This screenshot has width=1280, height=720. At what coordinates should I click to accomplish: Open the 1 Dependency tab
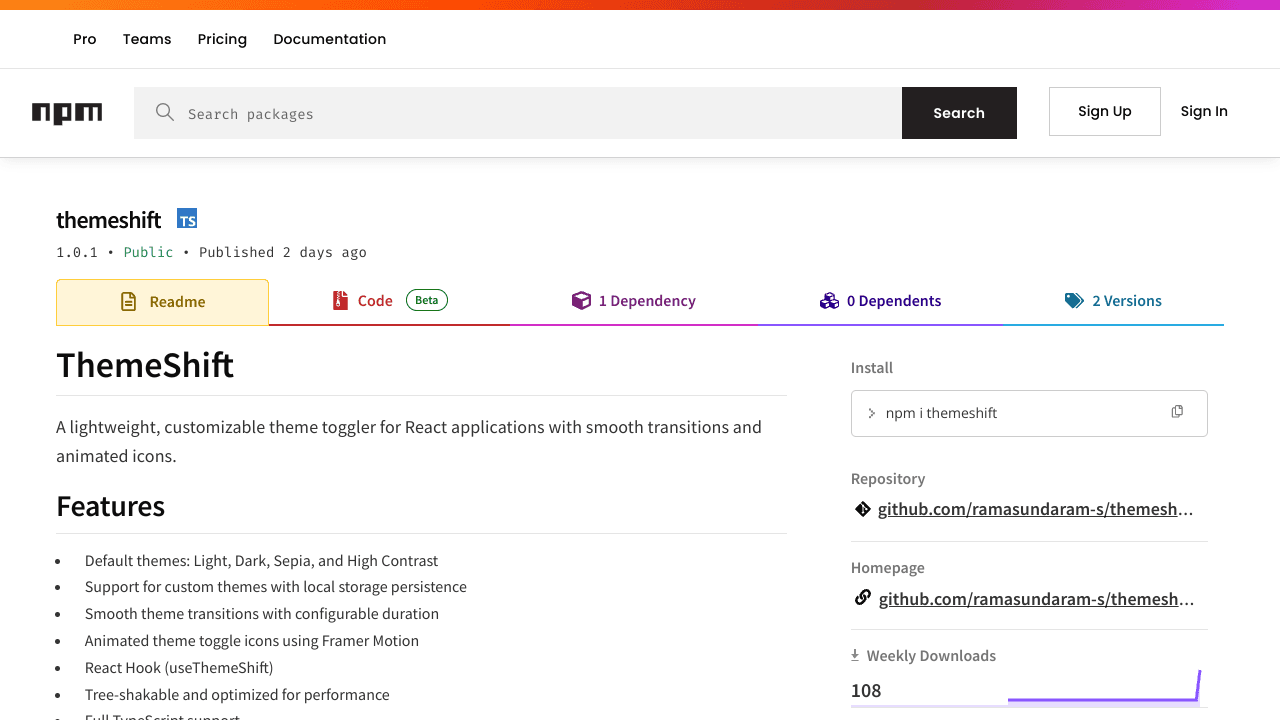[633, 301]
